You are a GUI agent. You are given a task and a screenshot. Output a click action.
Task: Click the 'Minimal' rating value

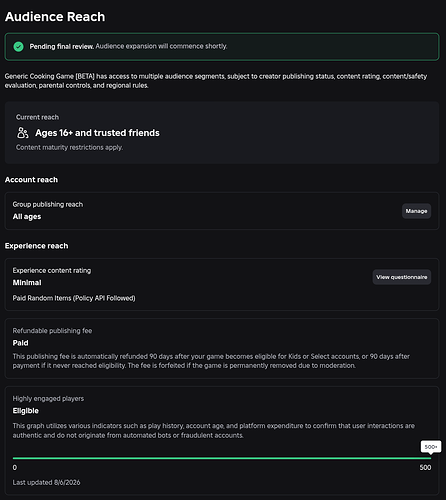point(27,283)
